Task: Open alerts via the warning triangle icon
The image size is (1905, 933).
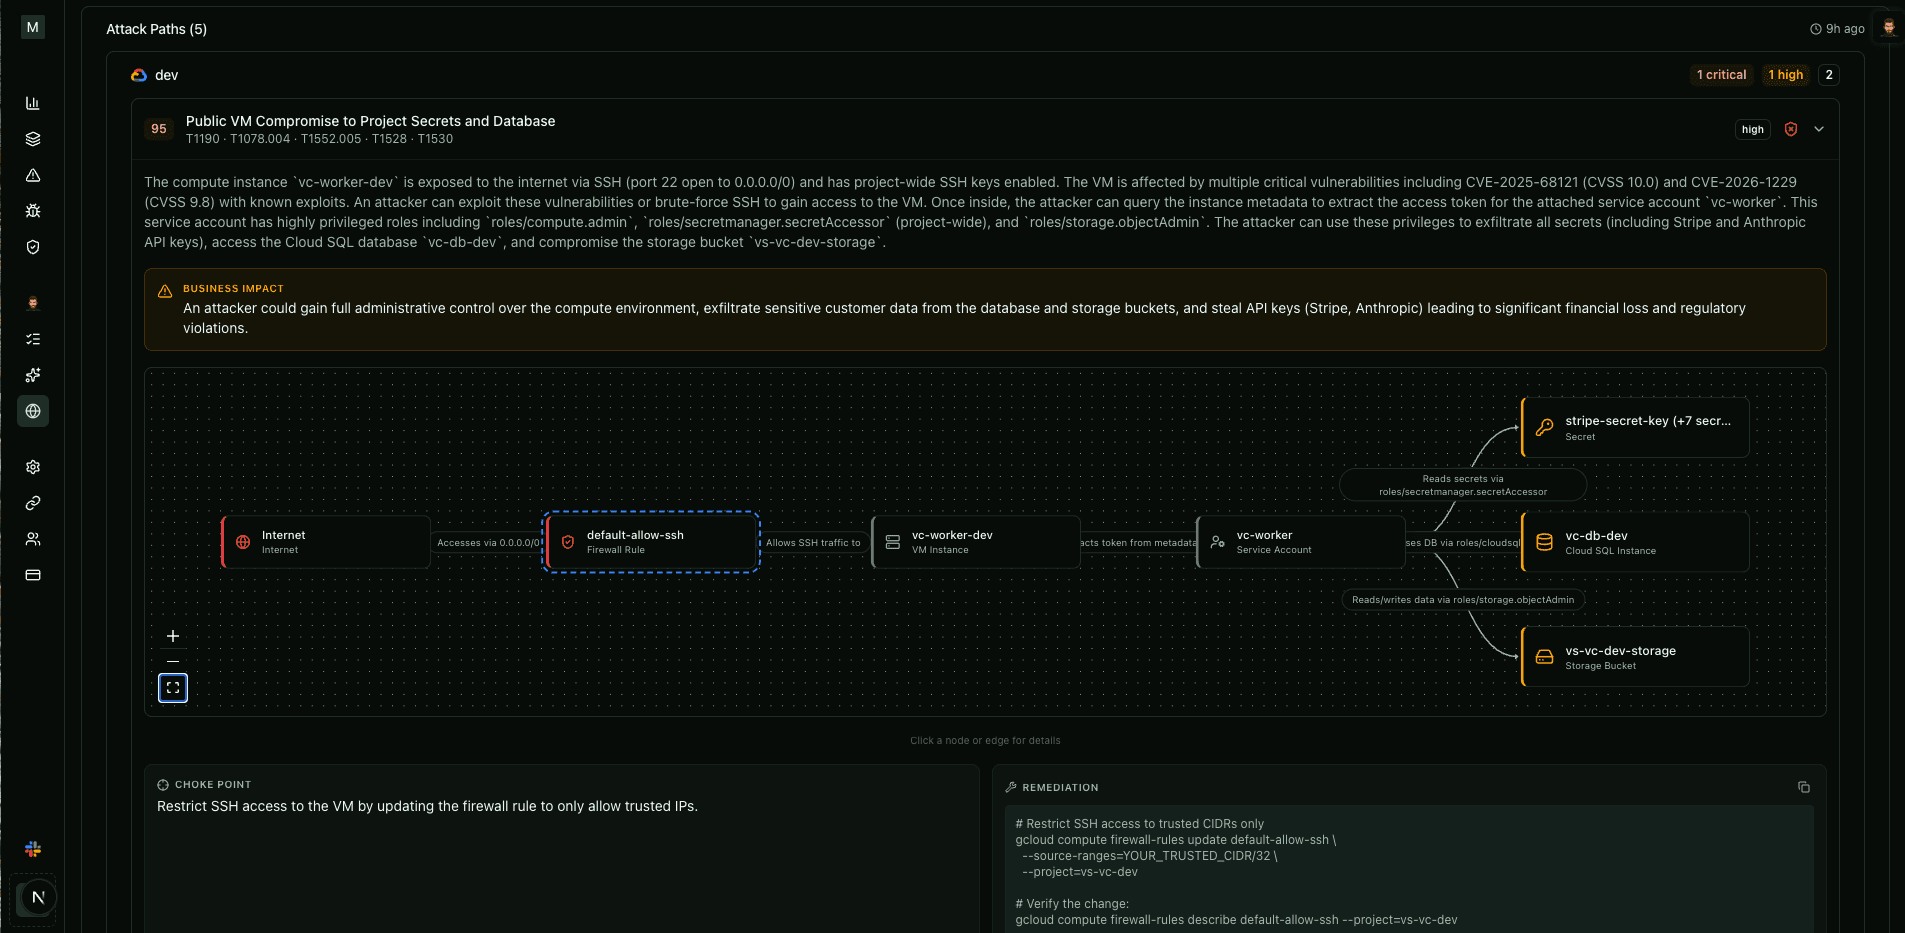Action: pyautogui.click(x=33, y=175)
